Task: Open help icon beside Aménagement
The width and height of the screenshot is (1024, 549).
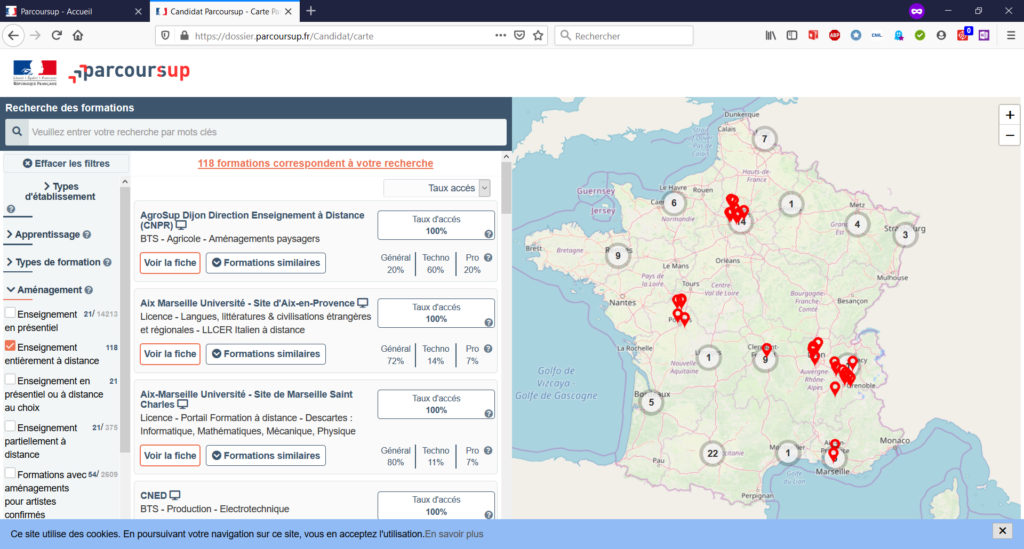Action: click(89, 290)
